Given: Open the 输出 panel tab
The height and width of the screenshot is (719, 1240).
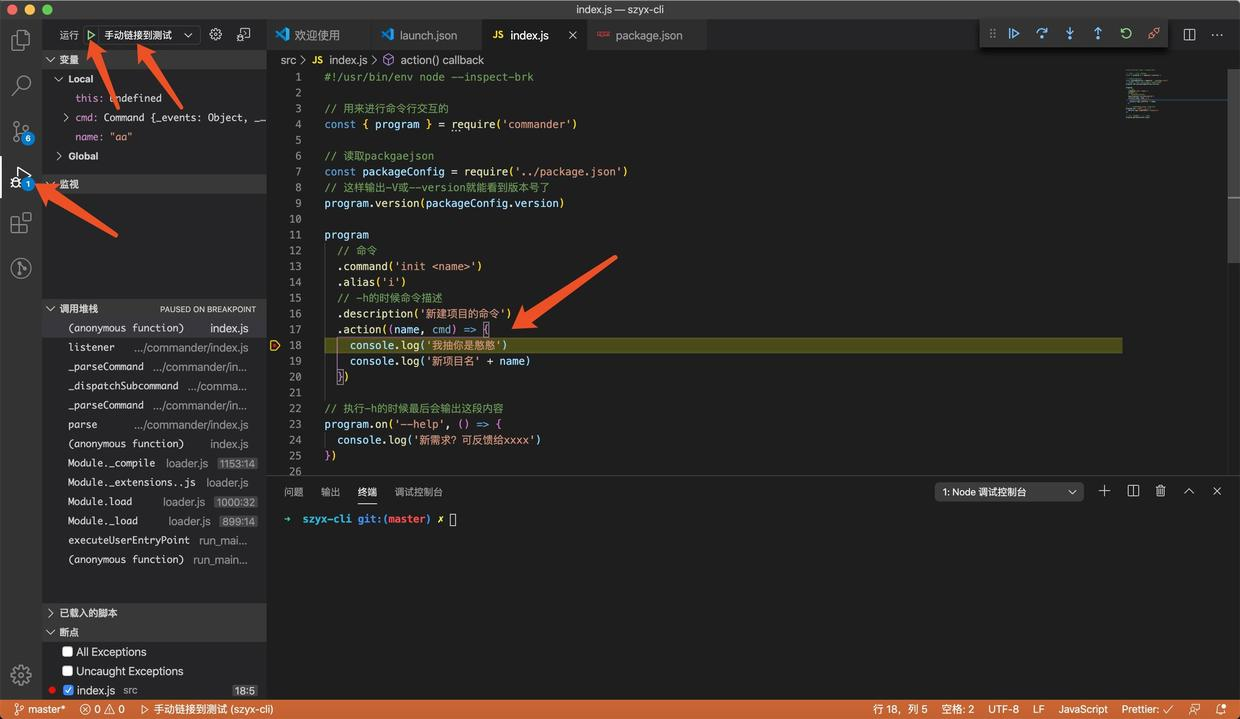Looking at the screenshot, I should (x=330, y=492).
